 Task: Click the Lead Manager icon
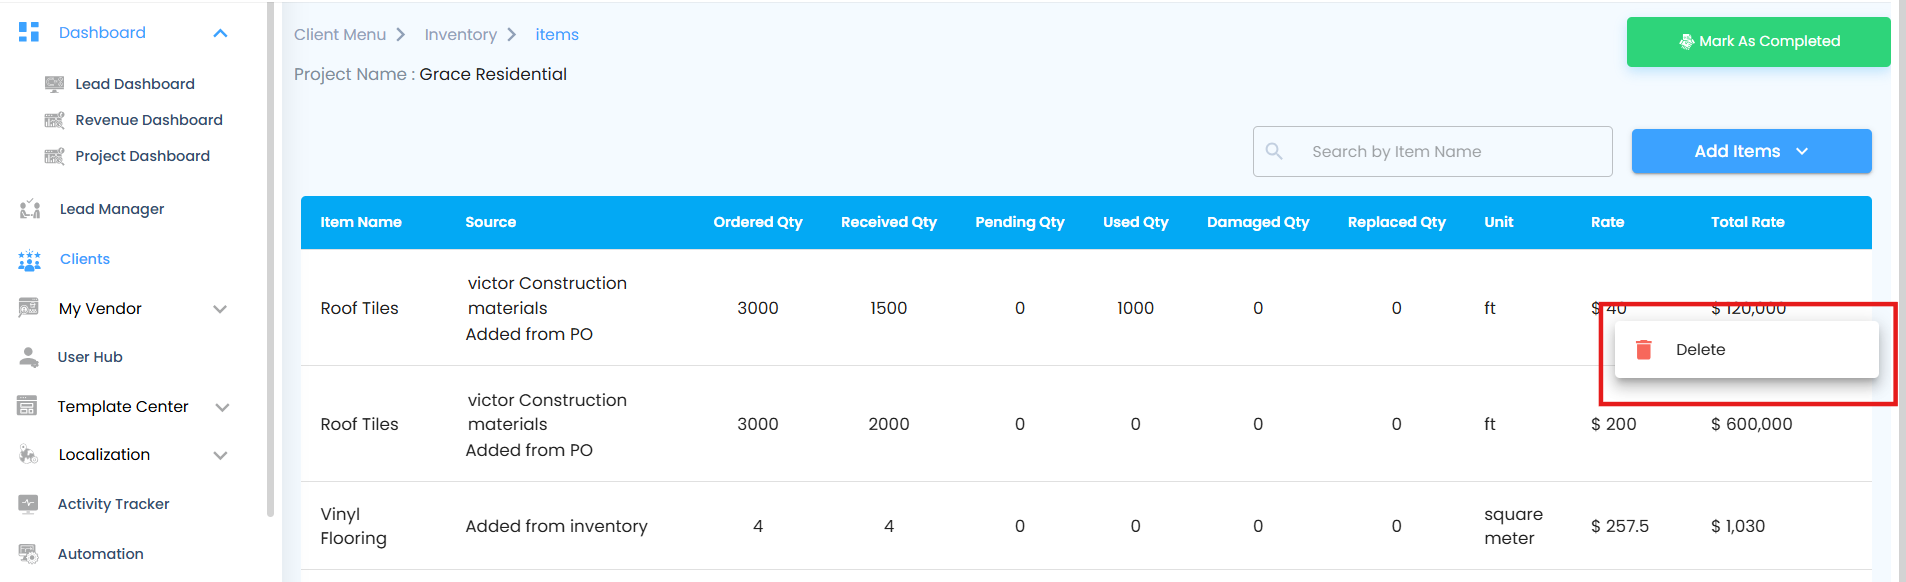(x=30, y=209)
